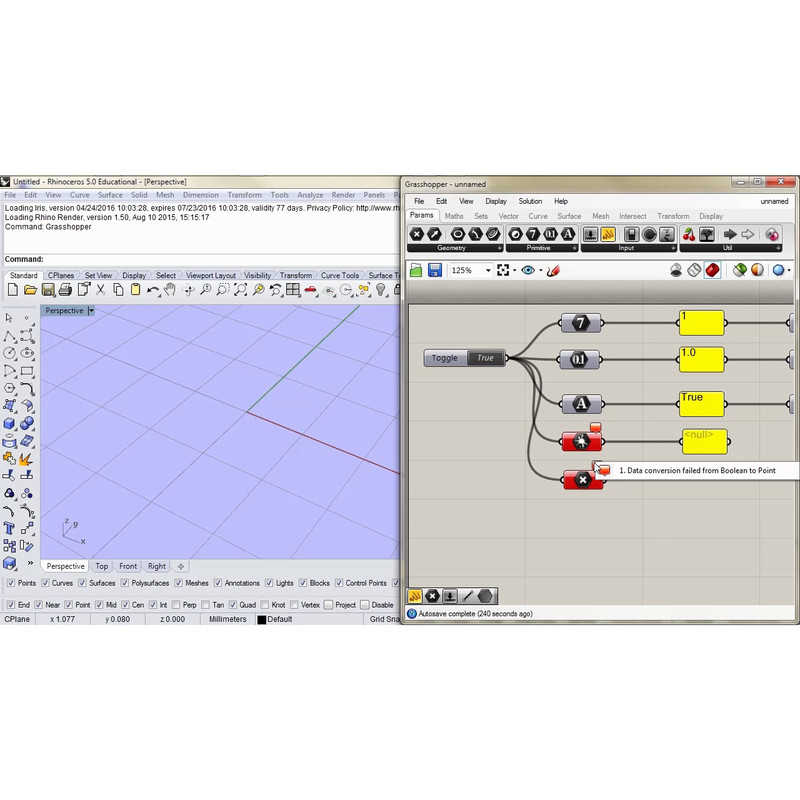800x800 pixels.
Task: Switch to the Maths tab
Action: tap(454, 216)
